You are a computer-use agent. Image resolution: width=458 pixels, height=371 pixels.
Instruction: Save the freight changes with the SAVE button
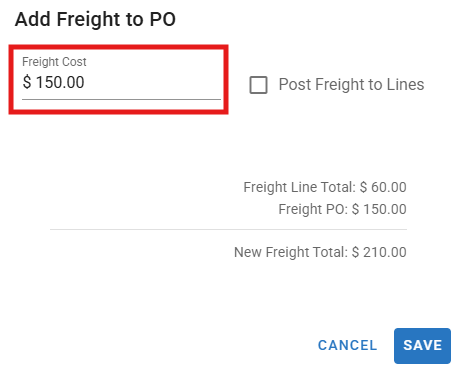tap(422, 346)
